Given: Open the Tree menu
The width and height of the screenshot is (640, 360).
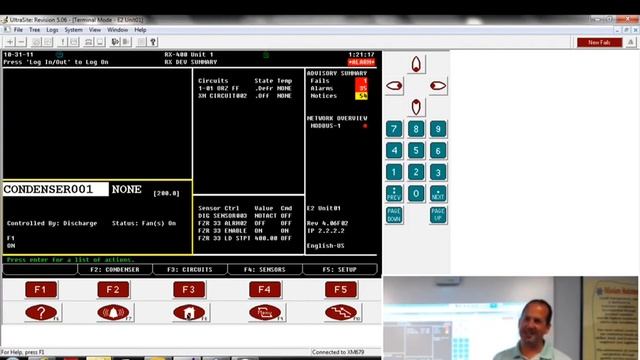Looking at the screenshot, I should pyautogui.click(x=34, y=30).
